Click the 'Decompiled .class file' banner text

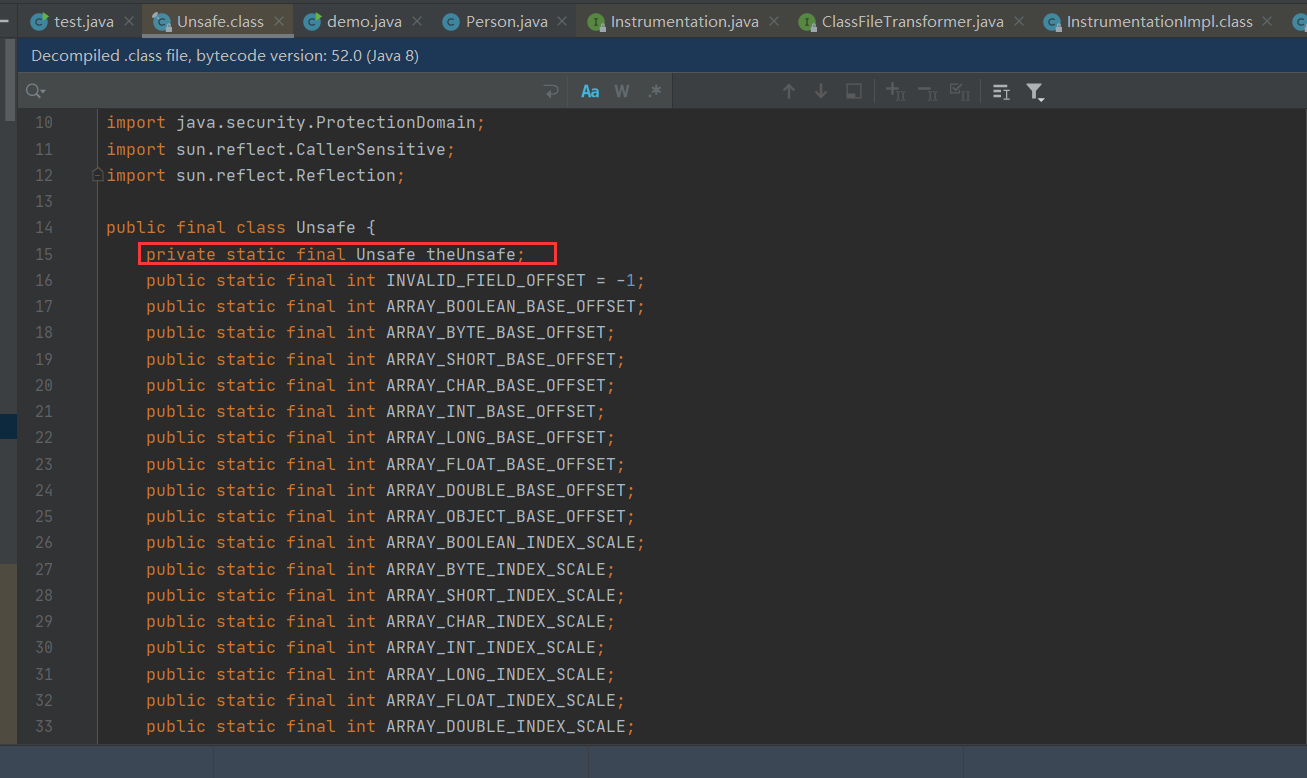pos(225,56)
